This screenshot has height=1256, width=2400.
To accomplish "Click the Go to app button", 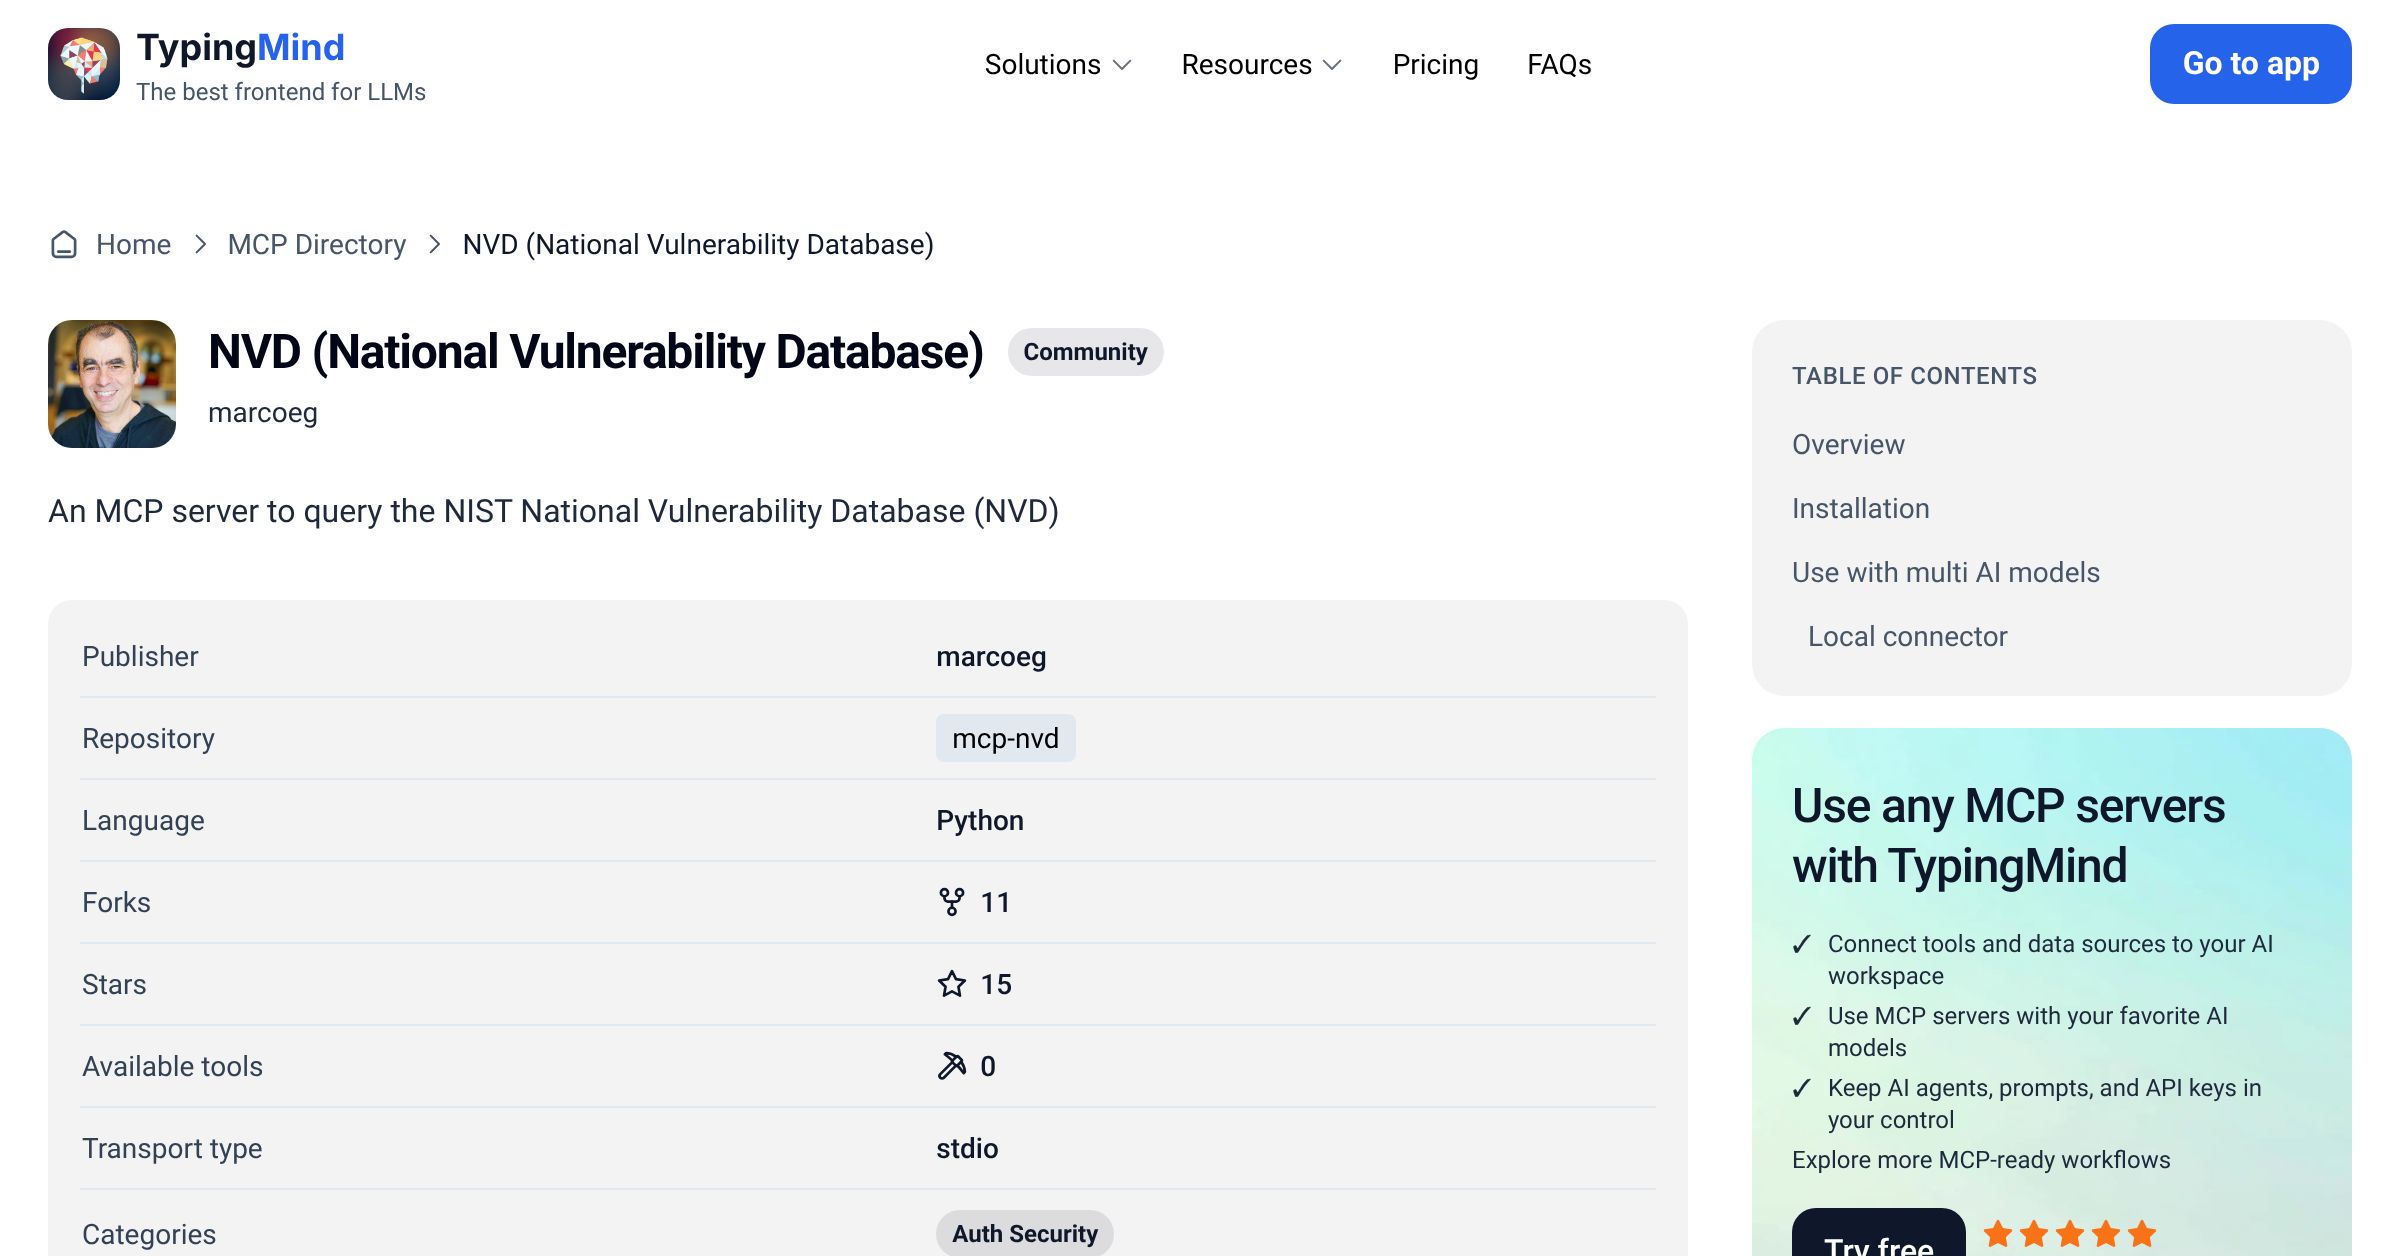I will 2250,64.
